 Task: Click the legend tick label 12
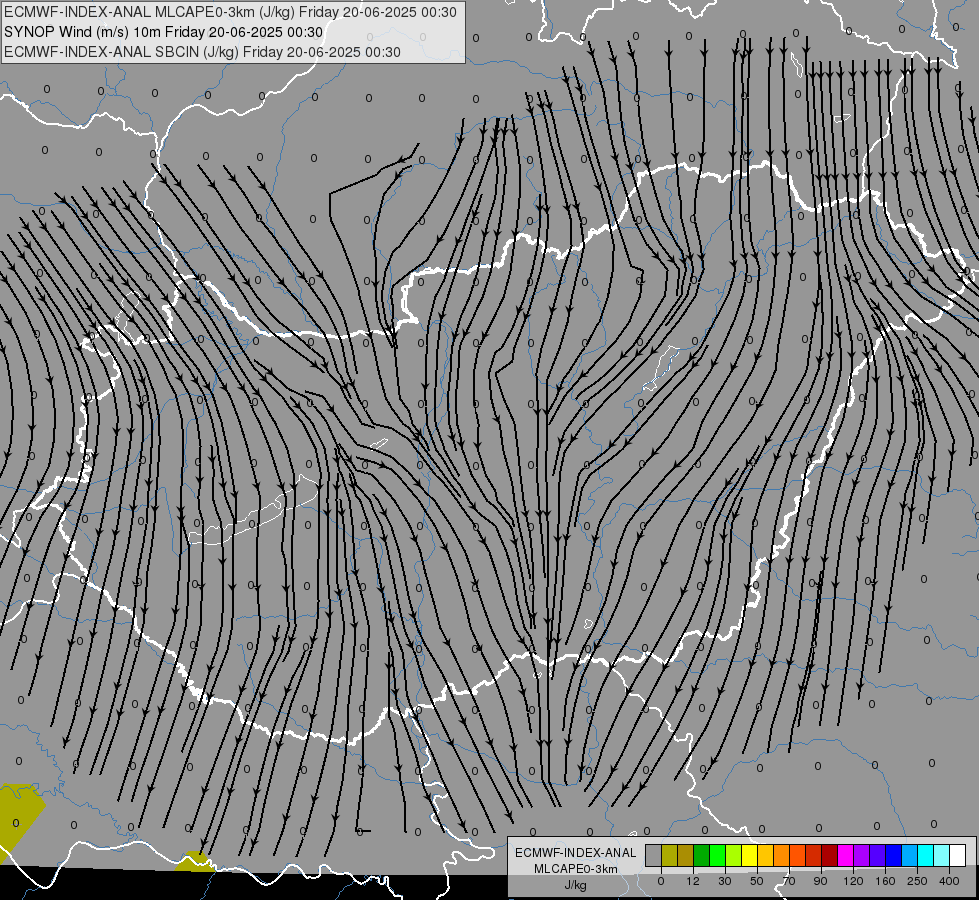tap(693, 881)
